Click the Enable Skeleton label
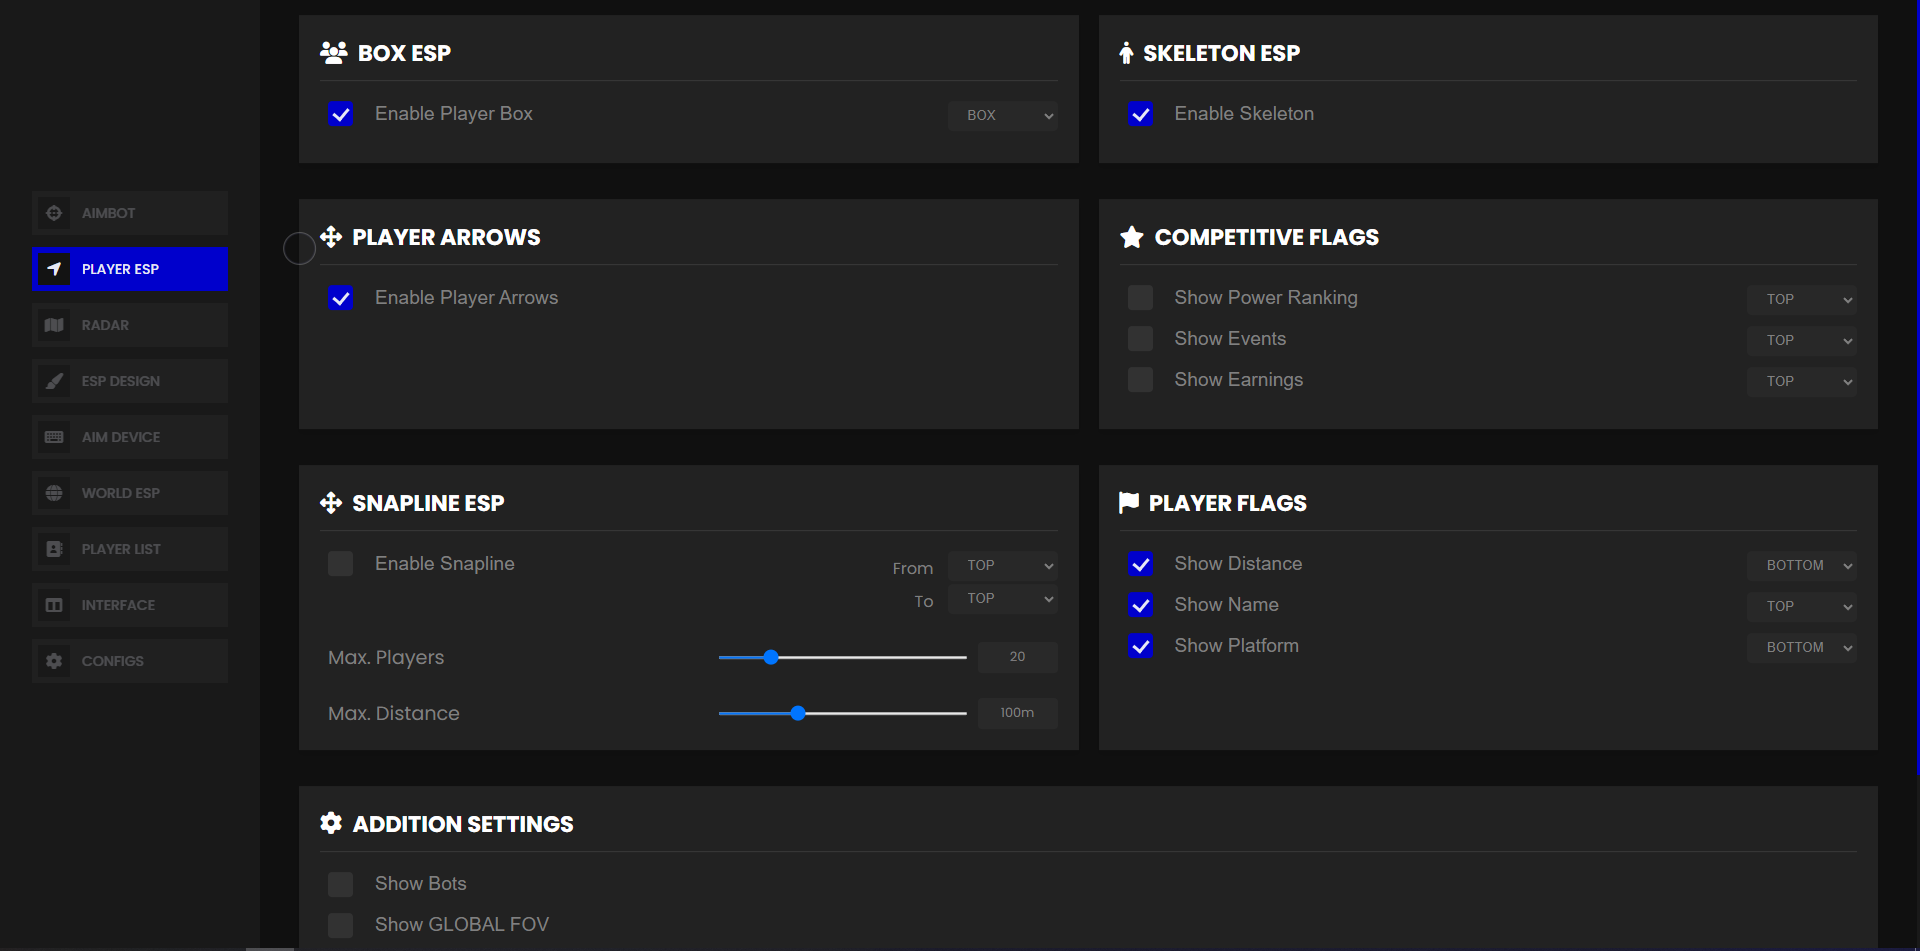This screenshot has width=1920, height=951. coord(1244,114)
